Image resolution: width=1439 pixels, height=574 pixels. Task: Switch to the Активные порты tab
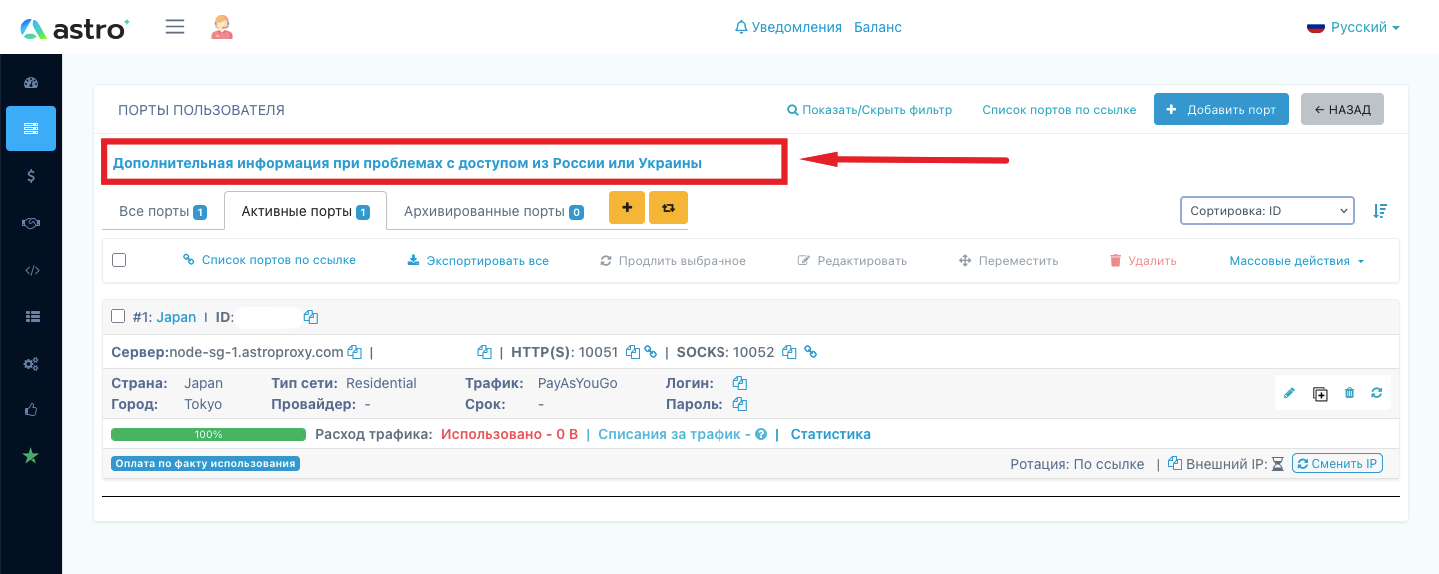tap(305, 212)
